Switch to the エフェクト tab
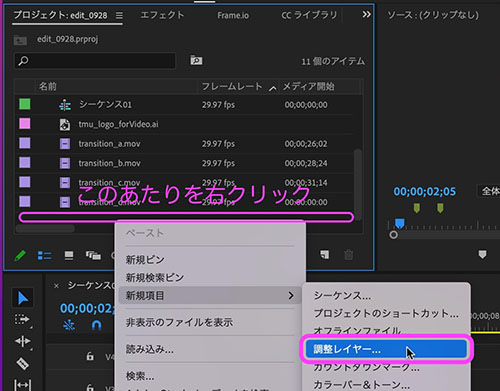The width and height of the screenshot is (500, 391). pyautogui.click(x=162, y=15)
